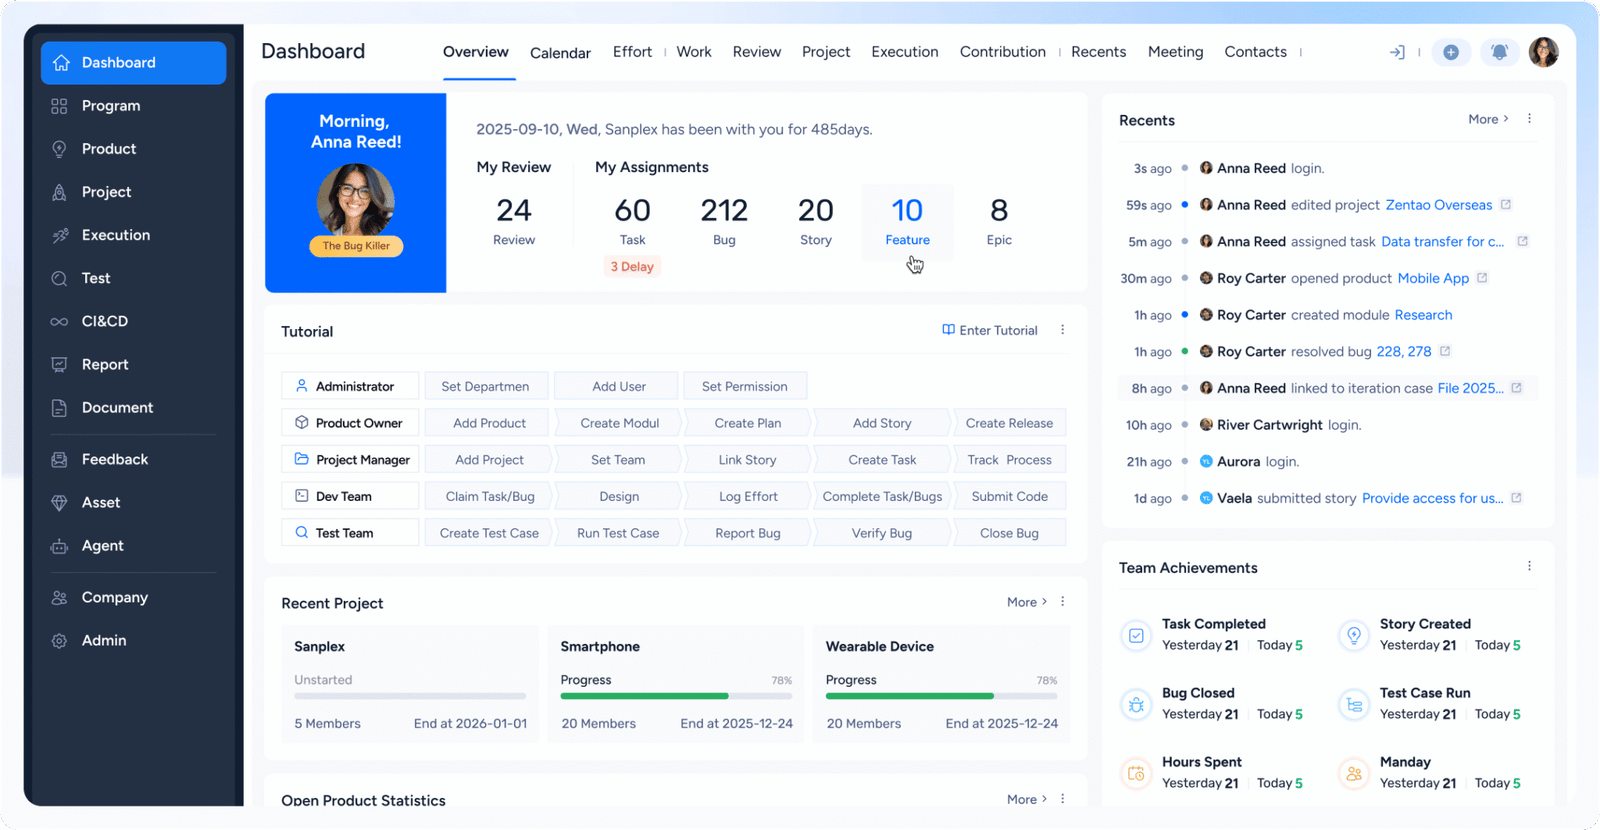Open external link icon beside Mobile App

[x=1482, y=278]
